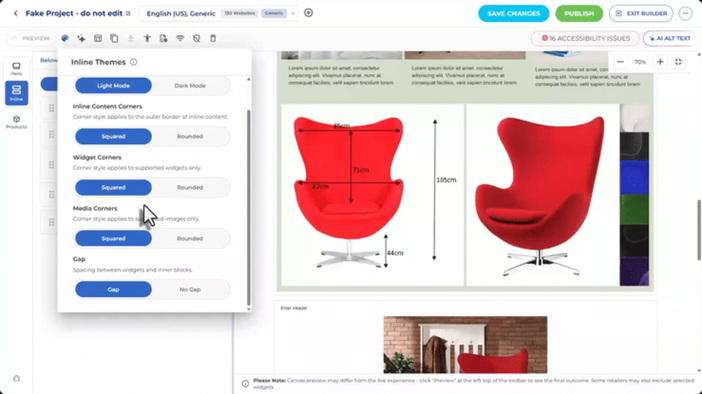This screenshot has width=702, height=394.
Task: Select the brick fireplace room image
Action: click(465, 345)
